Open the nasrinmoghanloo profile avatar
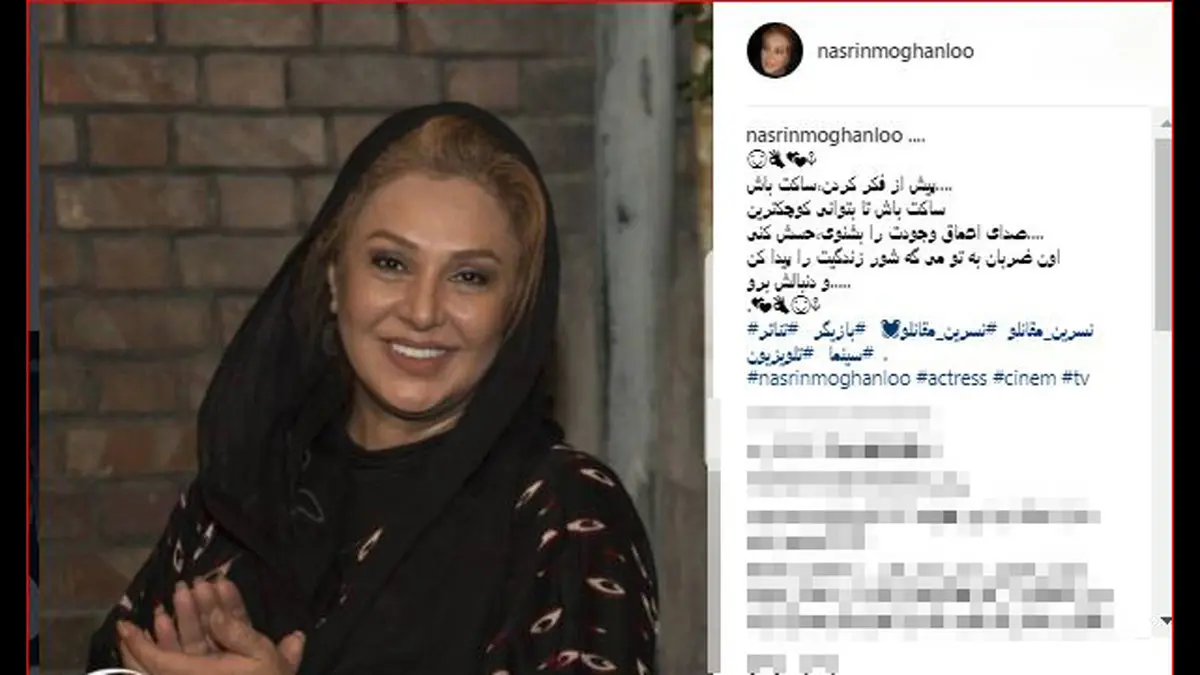The height and width of the screenshot is (675, 1200). pyautogui.click(x=774, y=50)
